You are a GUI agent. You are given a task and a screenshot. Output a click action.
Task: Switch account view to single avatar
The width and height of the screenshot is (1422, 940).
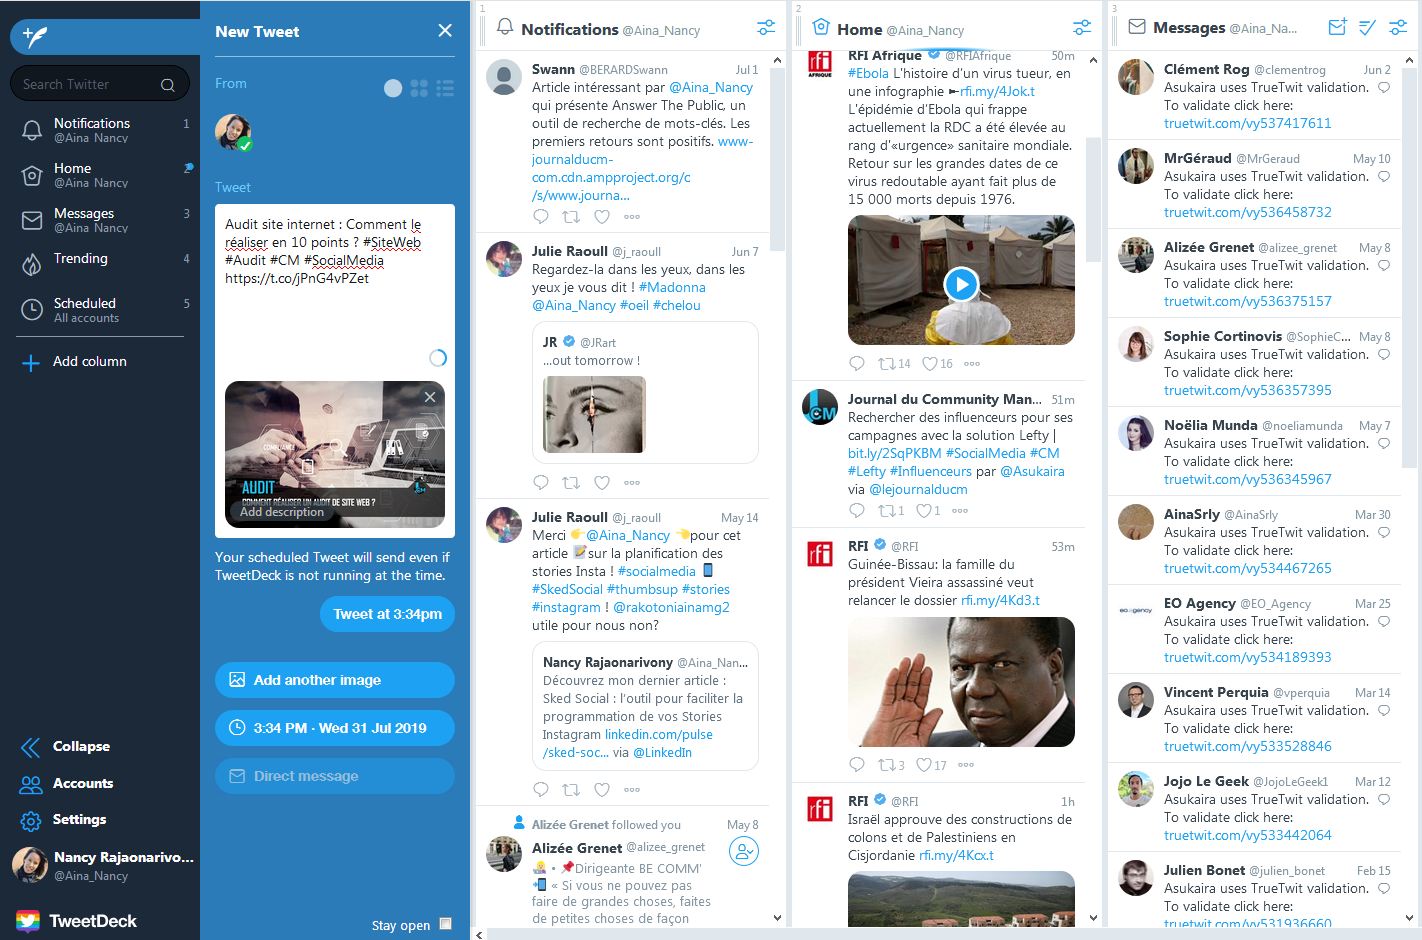393,89
